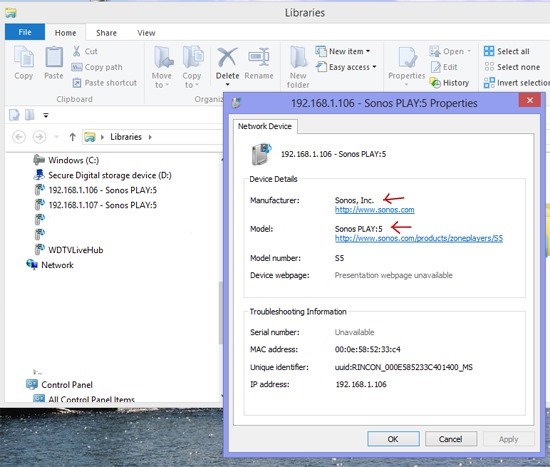Click the Libraries window title bar icon
This screenshot has width=550, height=467.
(11, 13)
